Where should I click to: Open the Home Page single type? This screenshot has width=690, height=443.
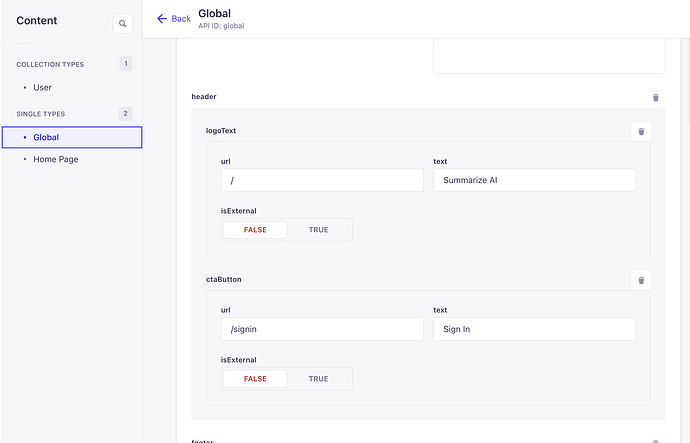(55, 159)
